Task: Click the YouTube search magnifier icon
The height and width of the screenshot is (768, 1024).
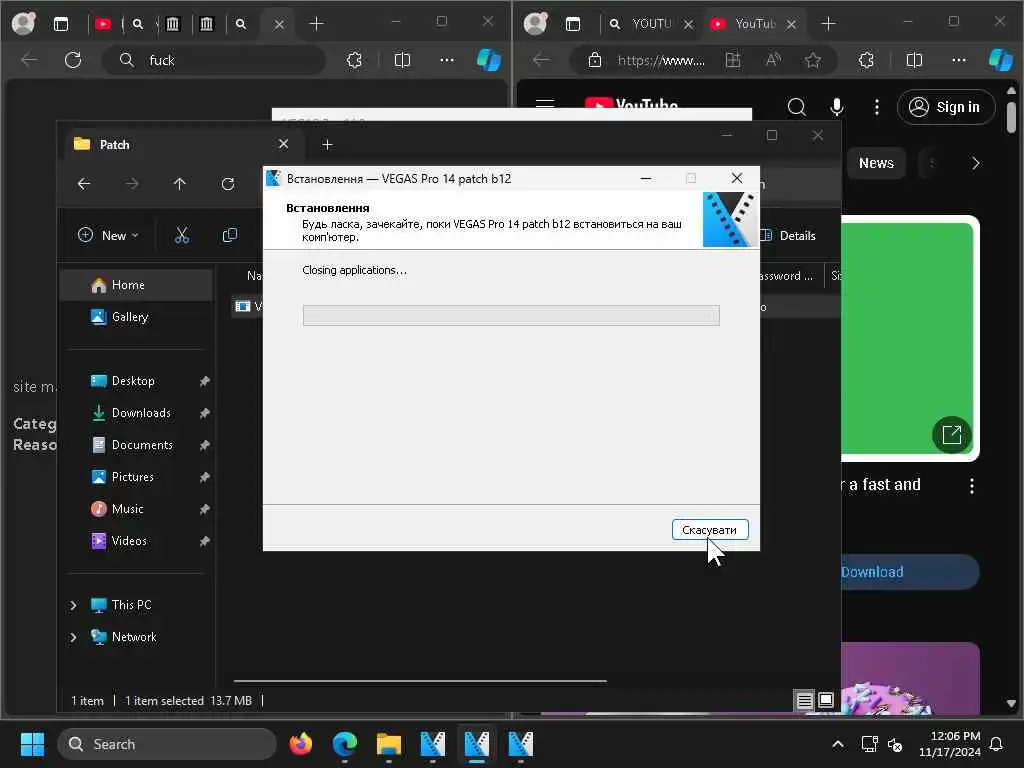Action: (796, 106)
